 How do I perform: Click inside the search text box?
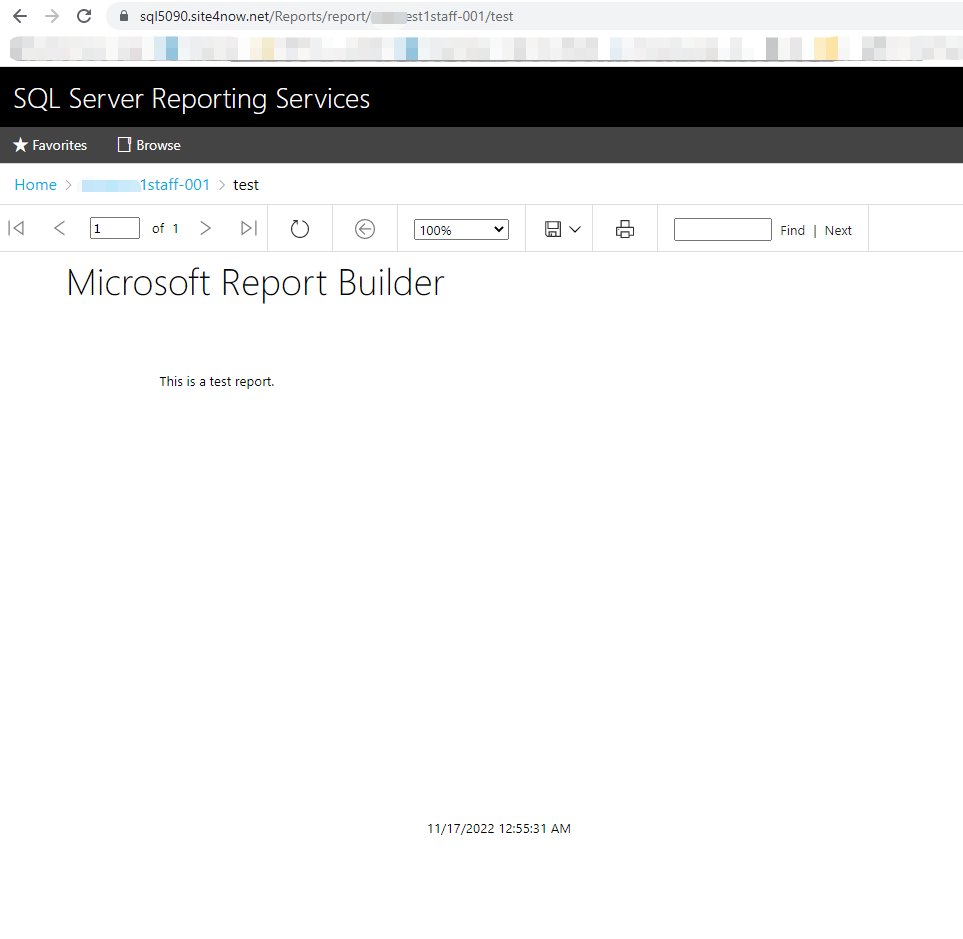(x=722, y=229)
